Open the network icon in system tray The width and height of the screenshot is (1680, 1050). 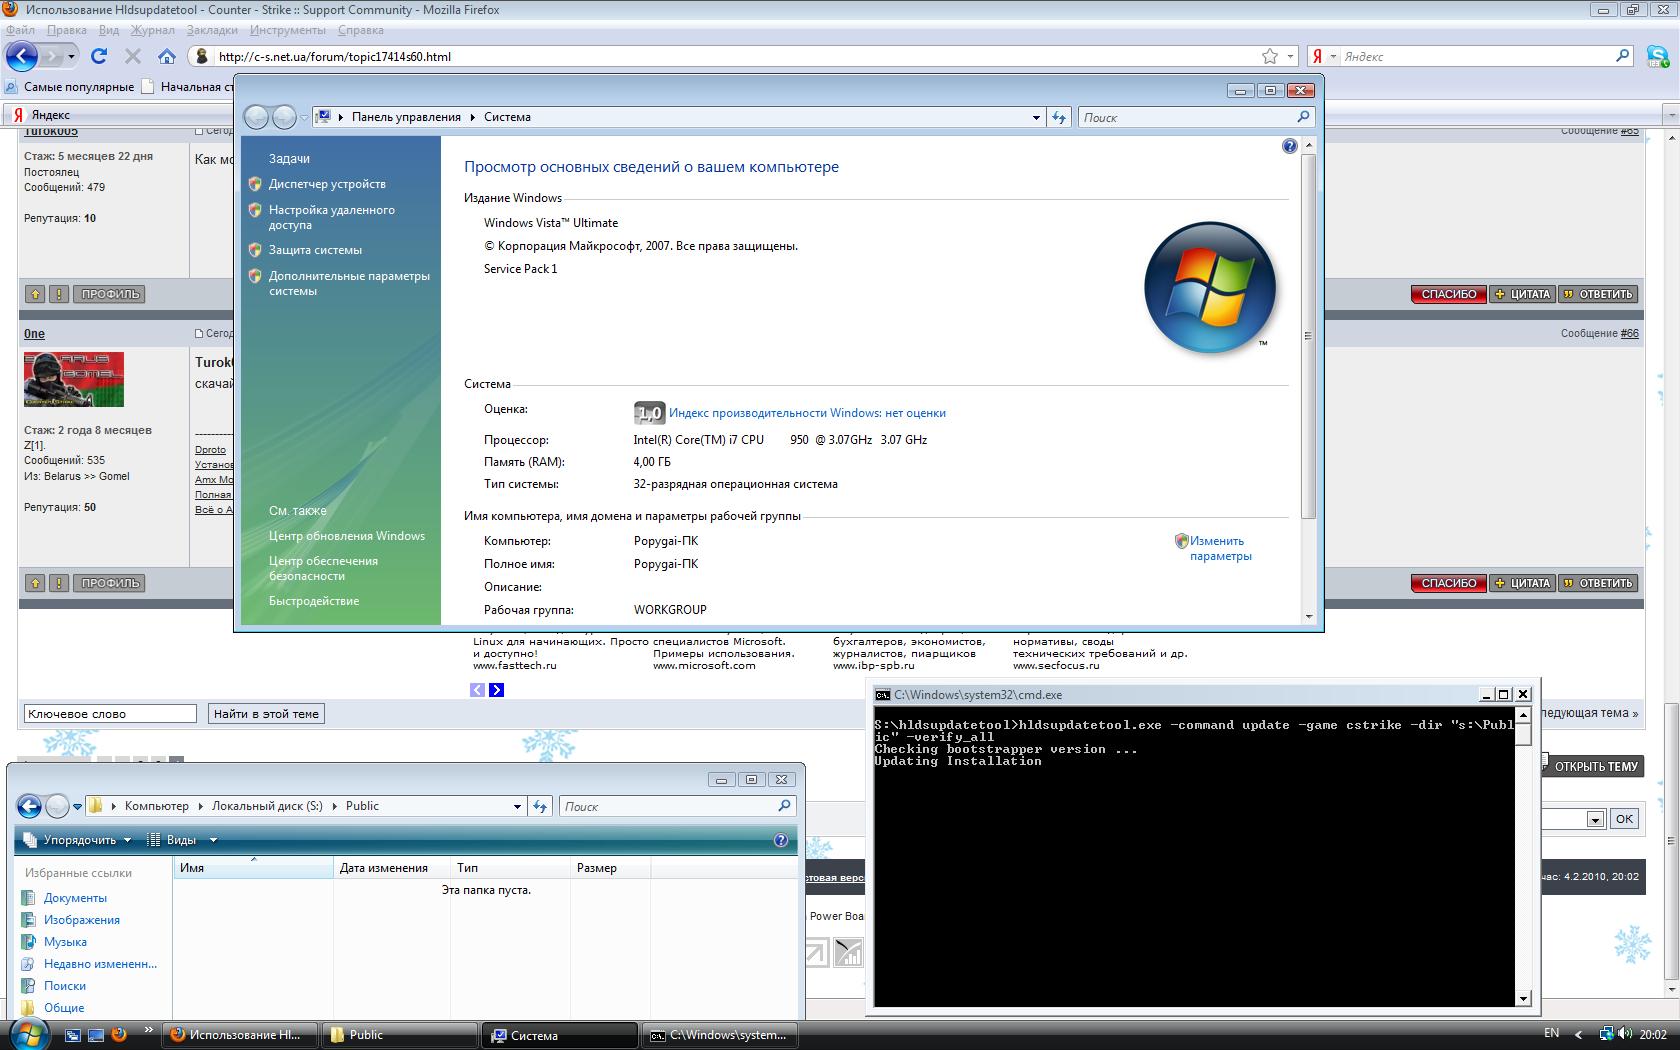[1606, 1034]
